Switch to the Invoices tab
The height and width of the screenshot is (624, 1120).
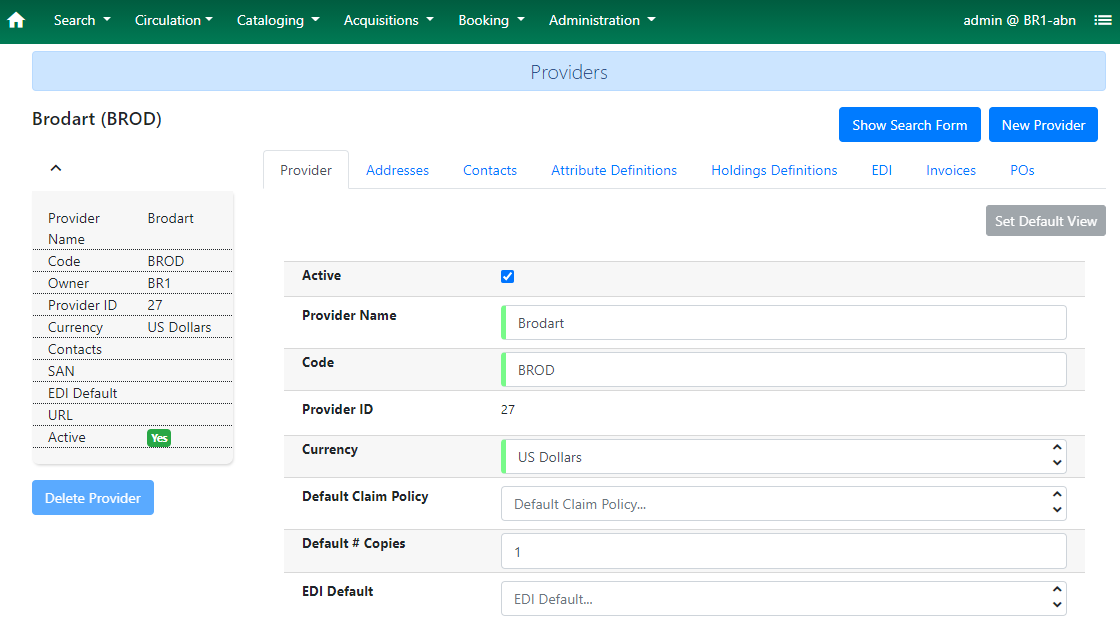(x=950, y=170)
